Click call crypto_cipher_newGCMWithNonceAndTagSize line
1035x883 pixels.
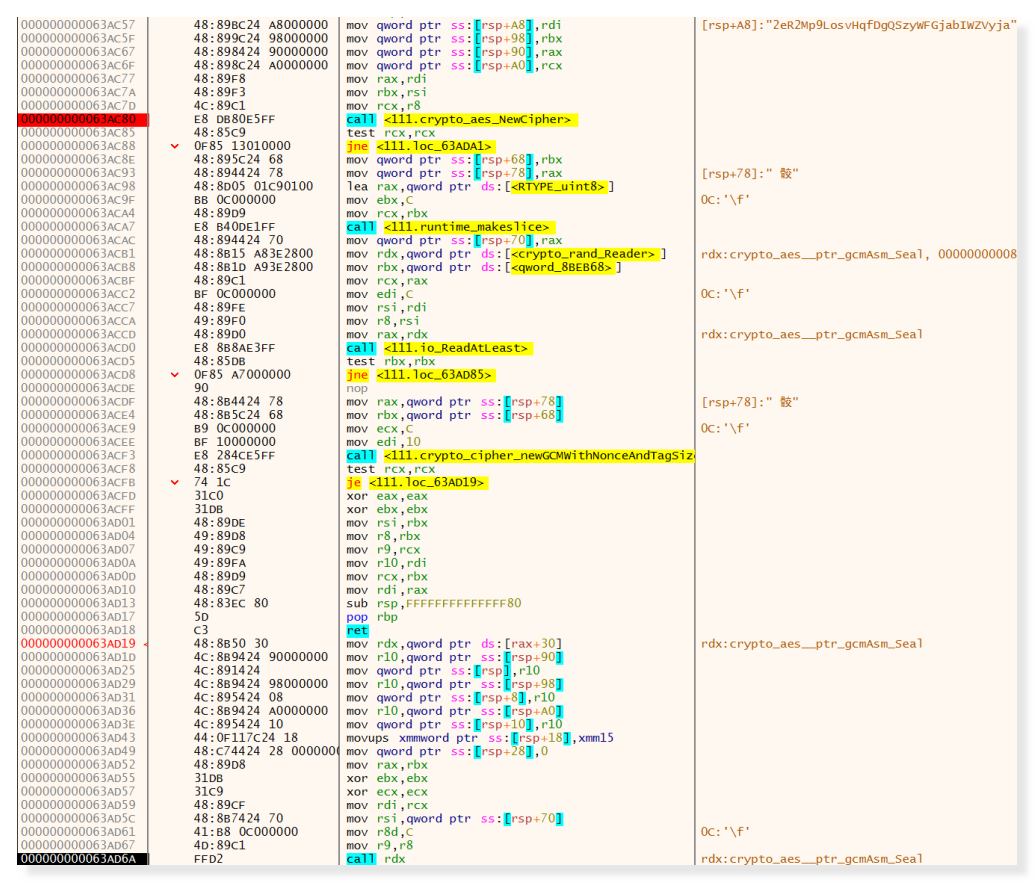point(520,455)
